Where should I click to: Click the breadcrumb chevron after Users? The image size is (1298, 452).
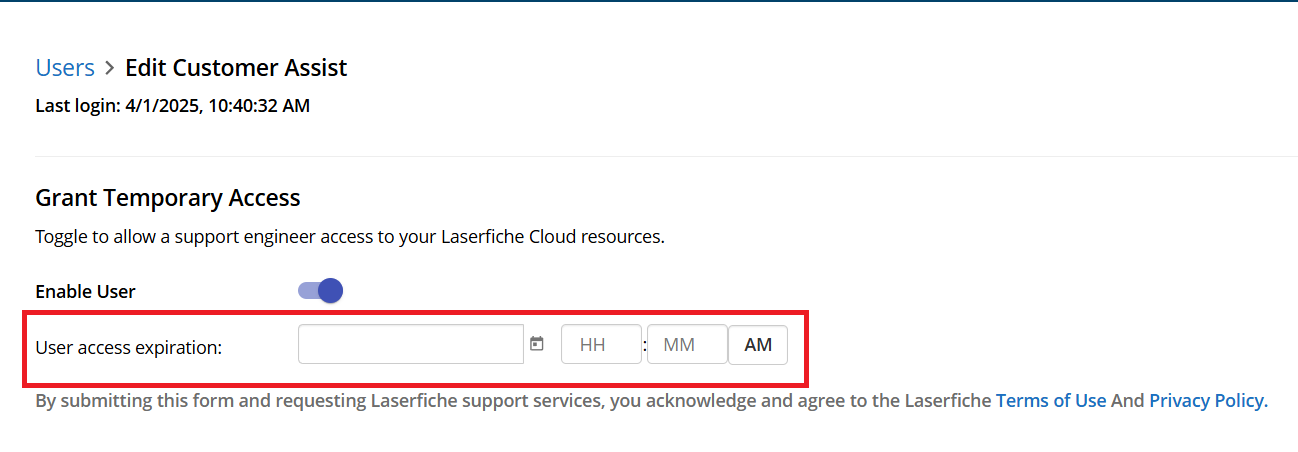point(110,69)
